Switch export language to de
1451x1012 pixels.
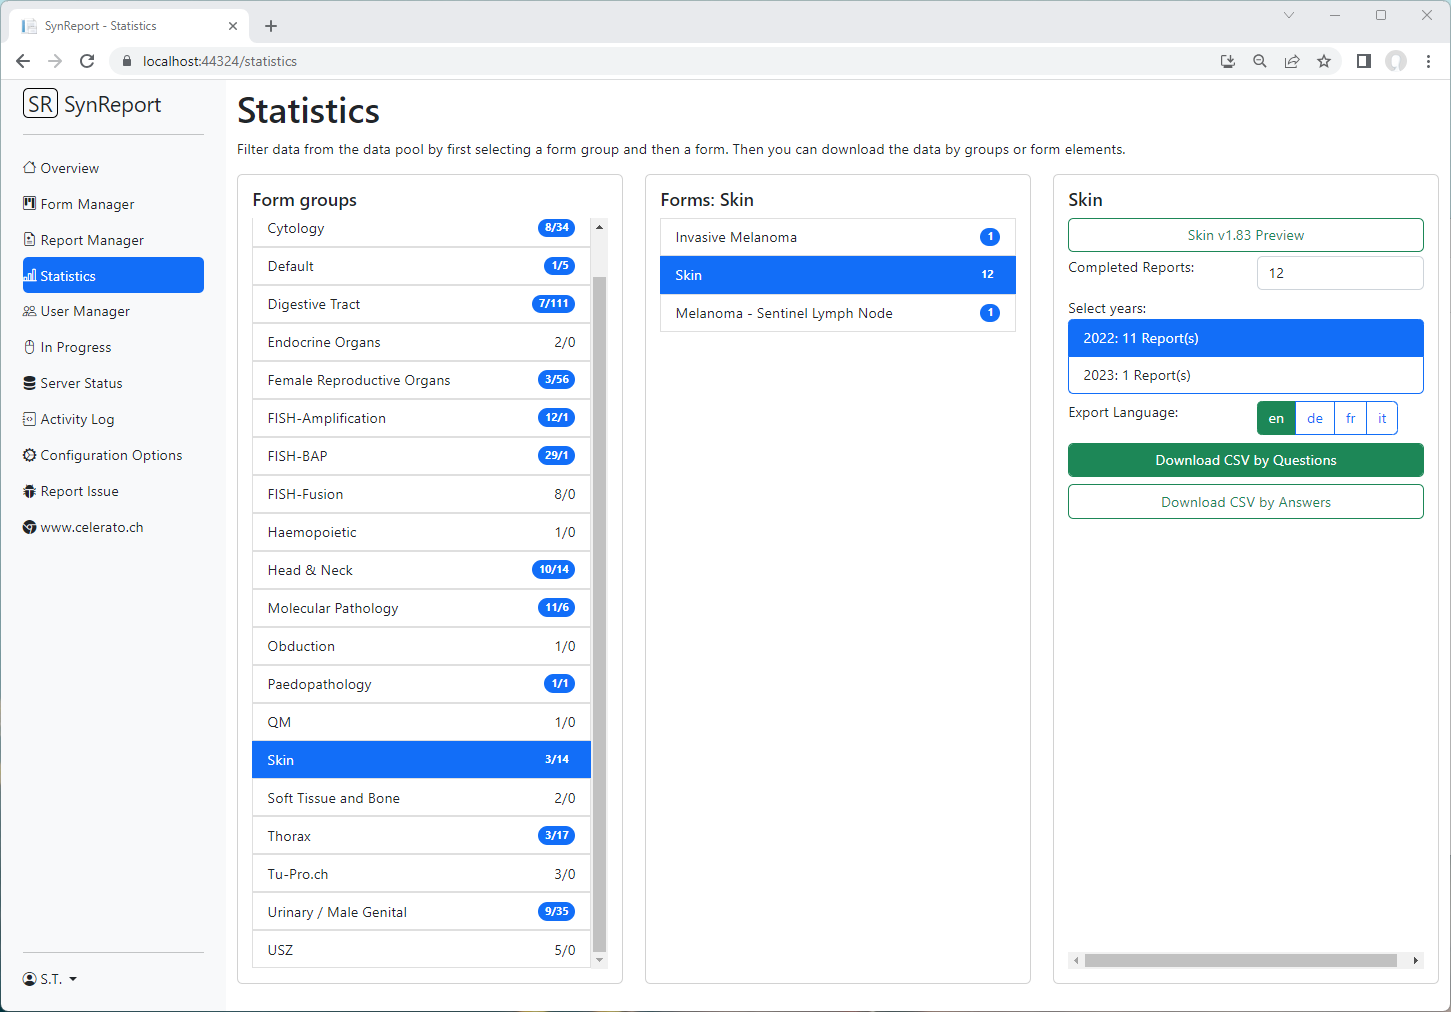pyautogui.click(x=1314, y=418)
